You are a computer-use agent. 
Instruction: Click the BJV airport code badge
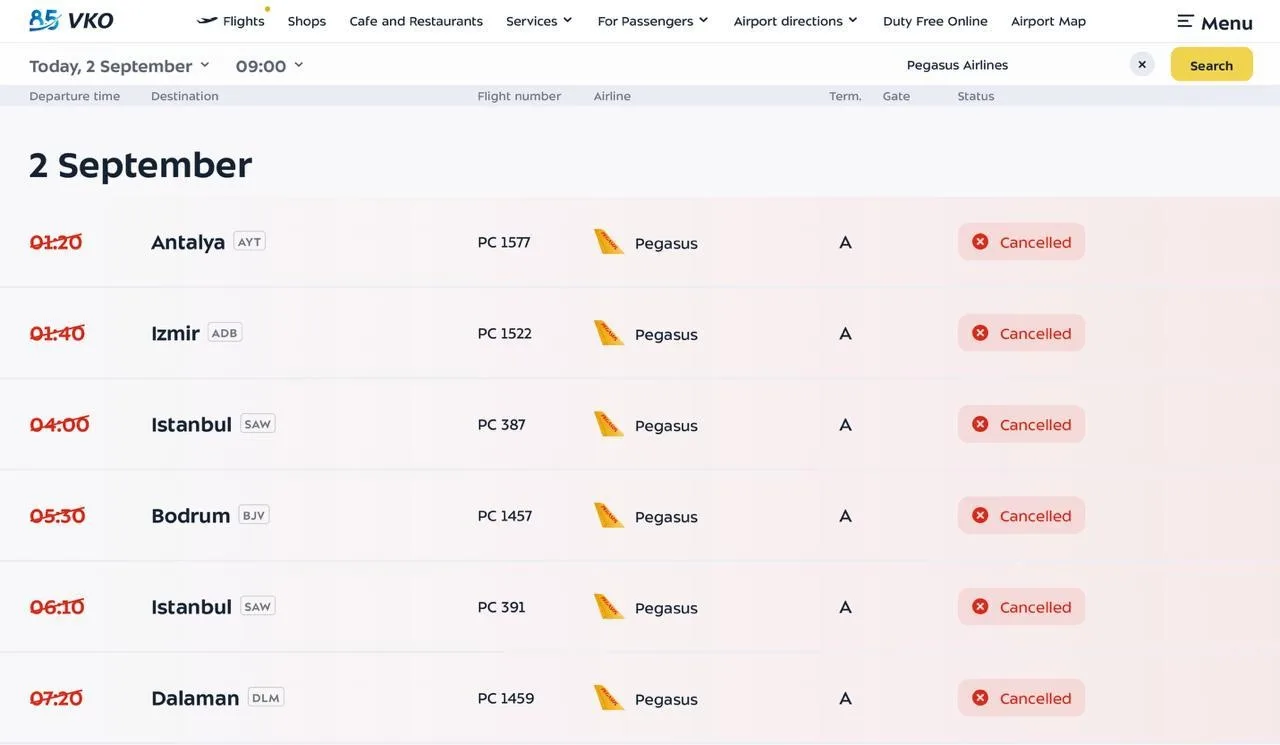254,515
